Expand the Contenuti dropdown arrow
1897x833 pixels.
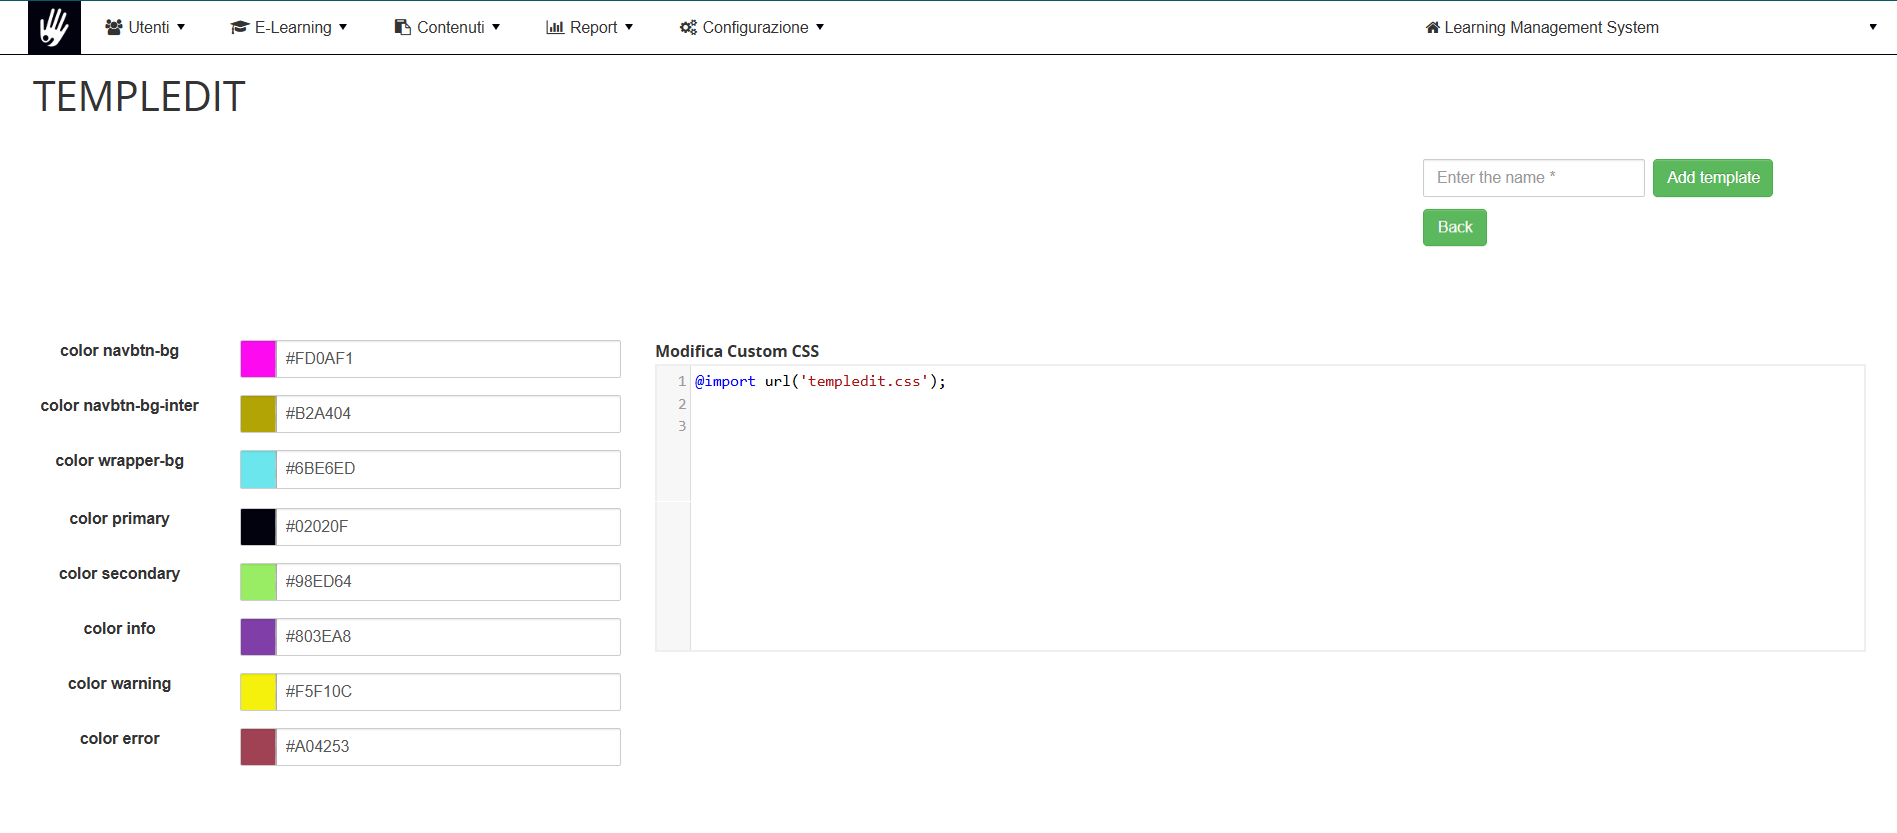tap(496, 27)
